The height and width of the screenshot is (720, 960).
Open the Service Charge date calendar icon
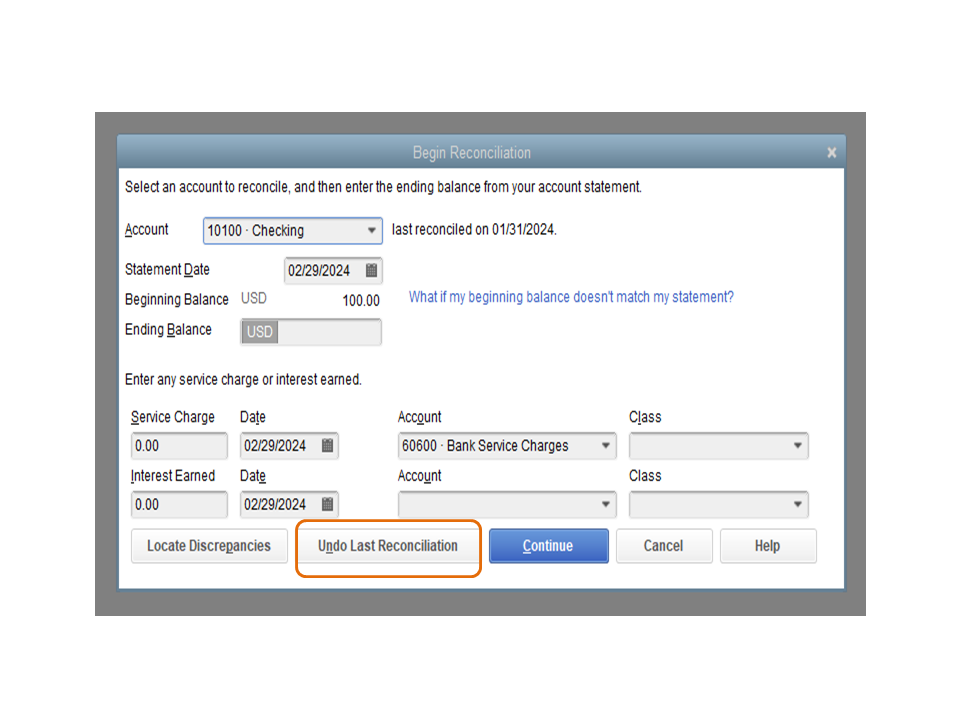click(x=328, y=446)
